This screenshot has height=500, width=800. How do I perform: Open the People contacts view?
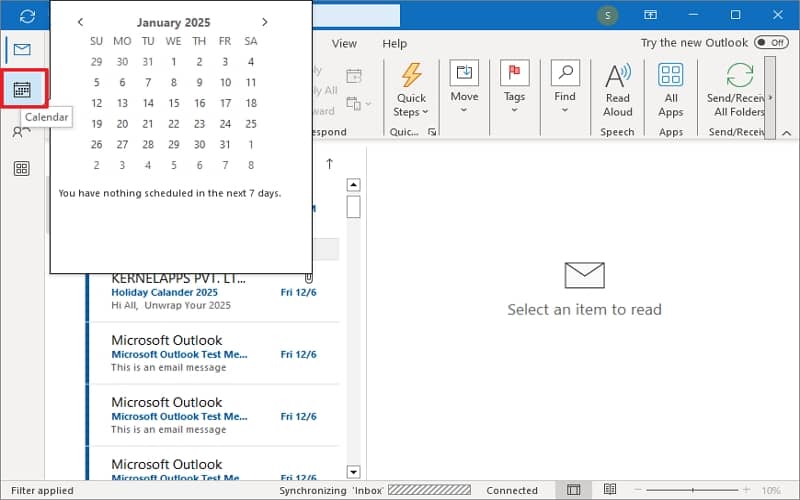click(x=21, y=133)
